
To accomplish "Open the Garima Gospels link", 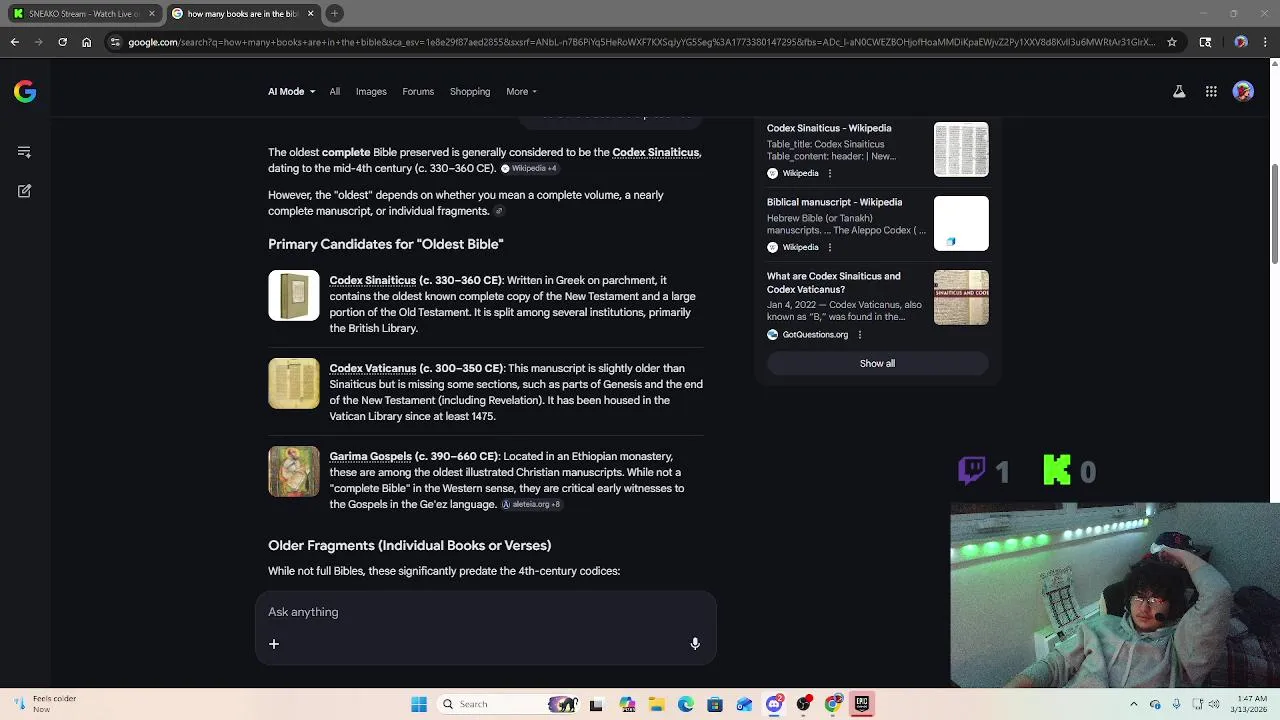I will point(370,456).
